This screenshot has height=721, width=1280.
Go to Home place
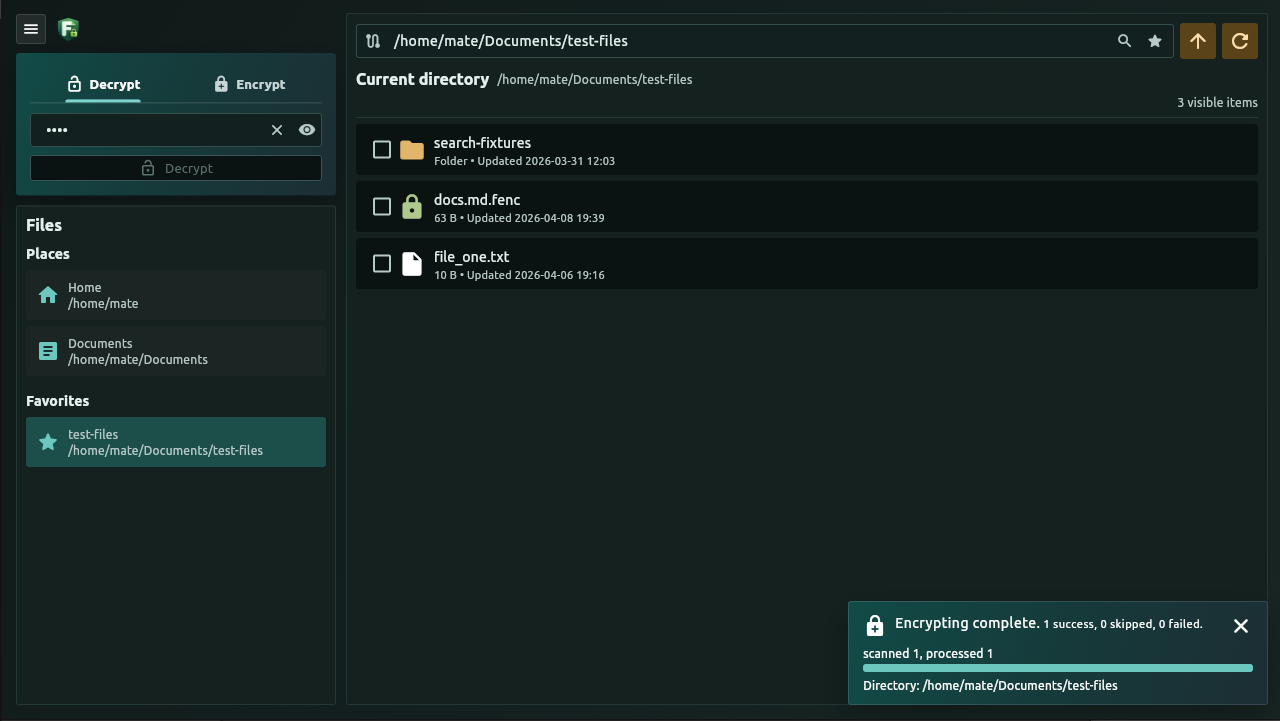[x=176, y=295]
